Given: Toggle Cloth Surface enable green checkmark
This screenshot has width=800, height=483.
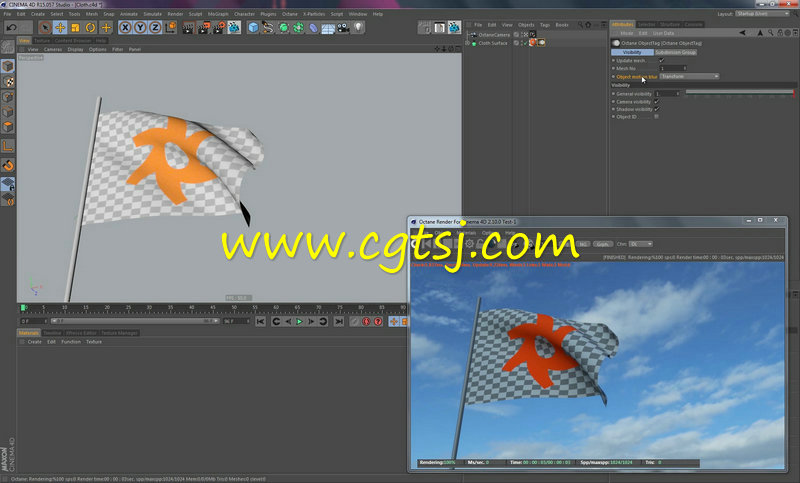Looking at the screenshot, I should tap(525, 43).
